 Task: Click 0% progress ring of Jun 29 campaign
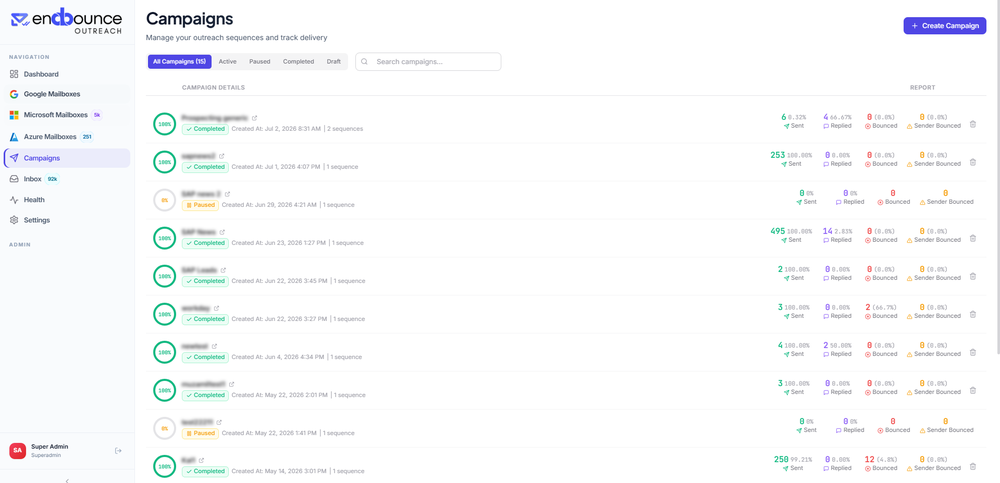click(165, 200)
